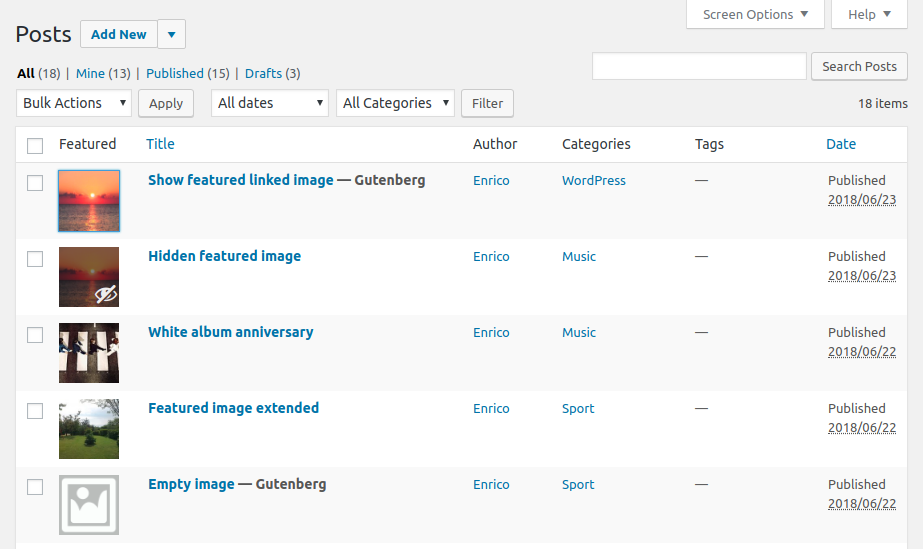Open the Add New dropdown arrow
This screenshot has height=549, width=923.
point(171,34)
